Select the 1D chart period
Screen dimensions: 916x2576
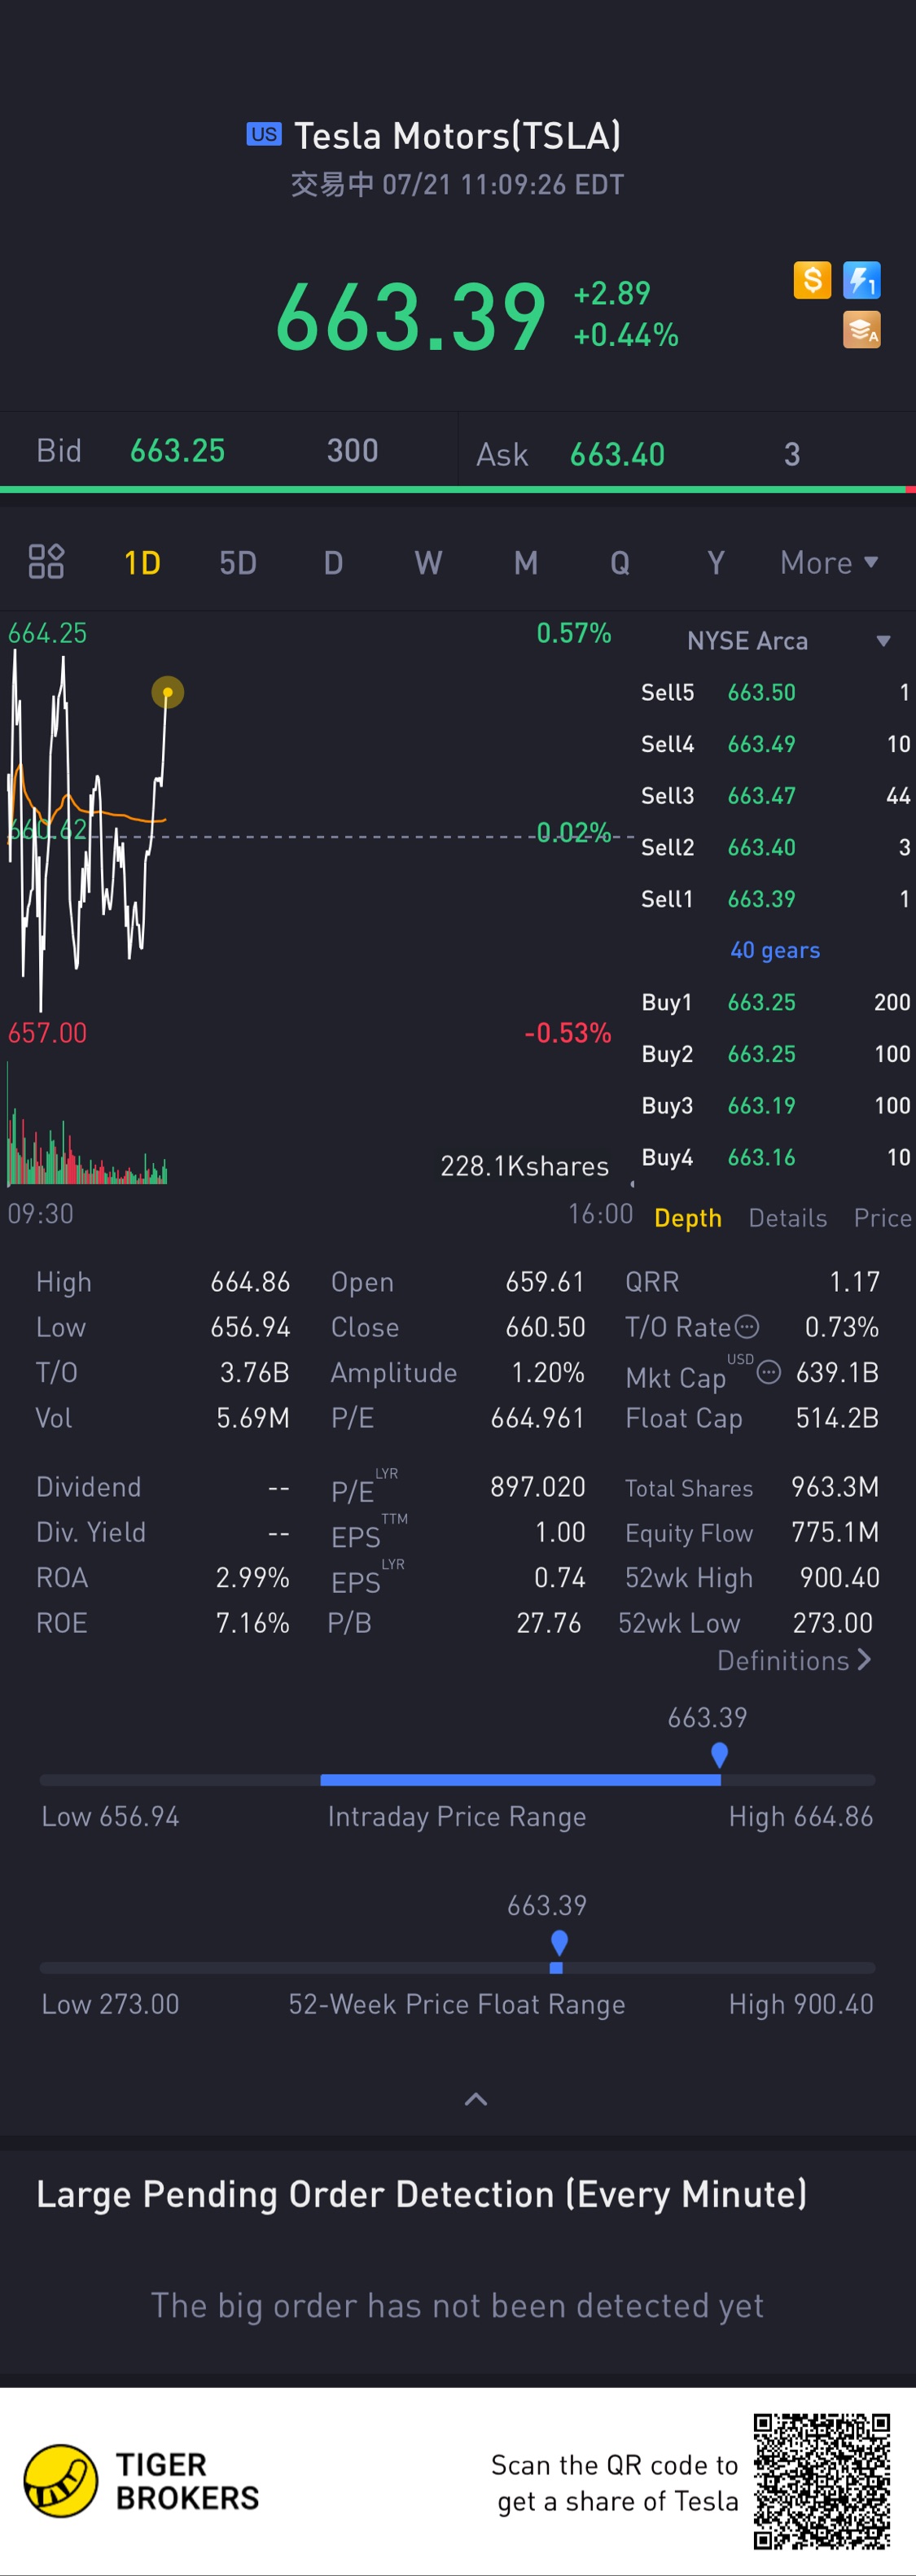pyautogui.click(x=142, y=563)
